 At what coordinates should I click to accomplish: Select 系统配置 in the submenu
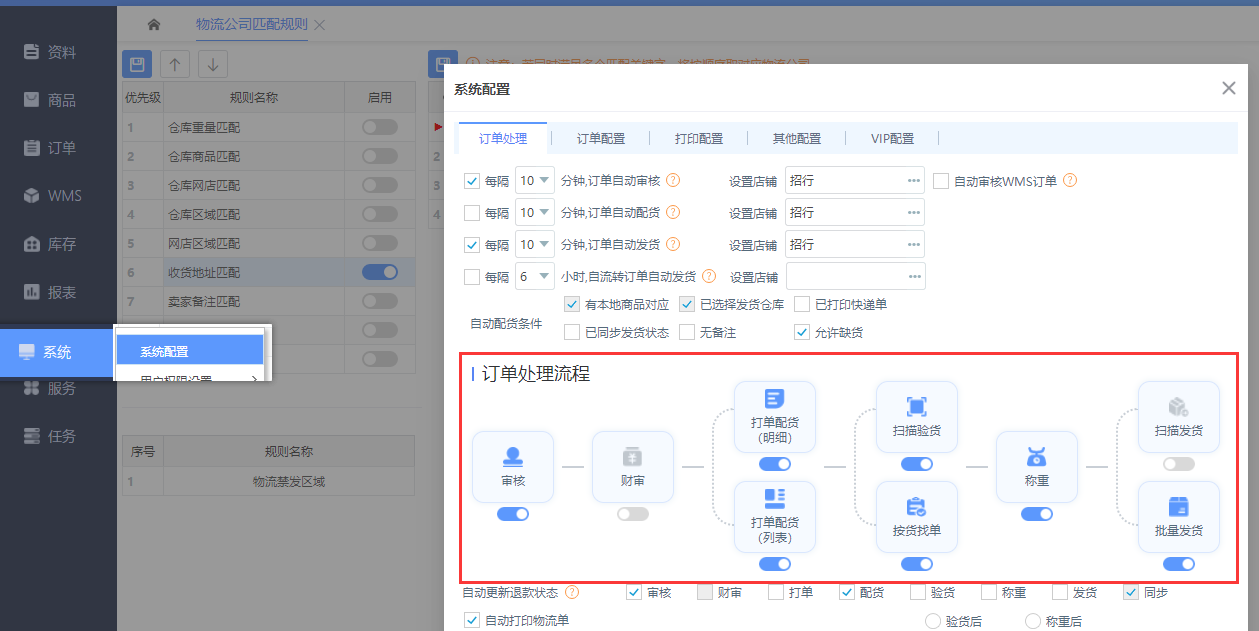tap(190, 351)
